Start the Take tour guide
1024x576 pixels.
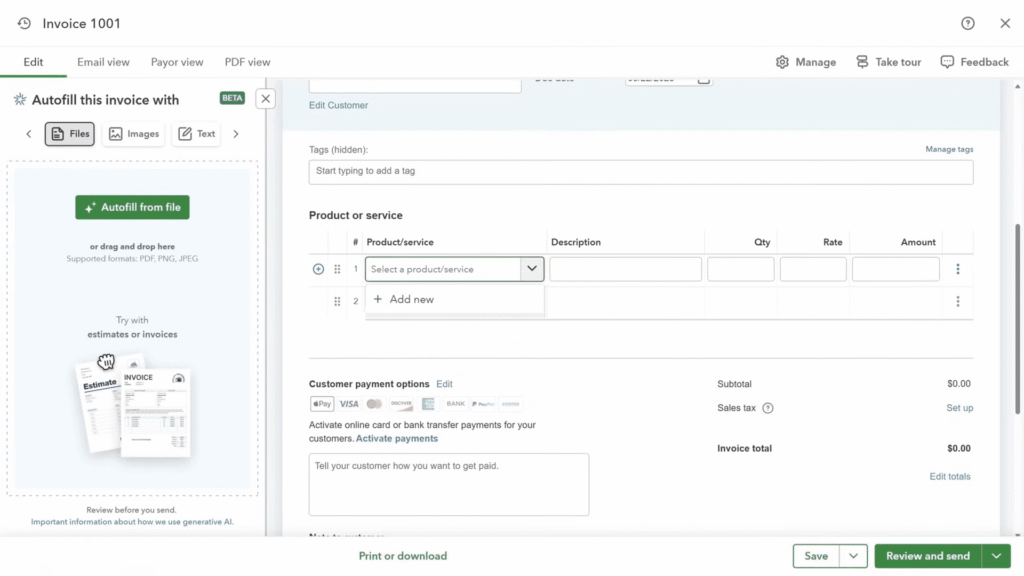(x=888, y=62)
